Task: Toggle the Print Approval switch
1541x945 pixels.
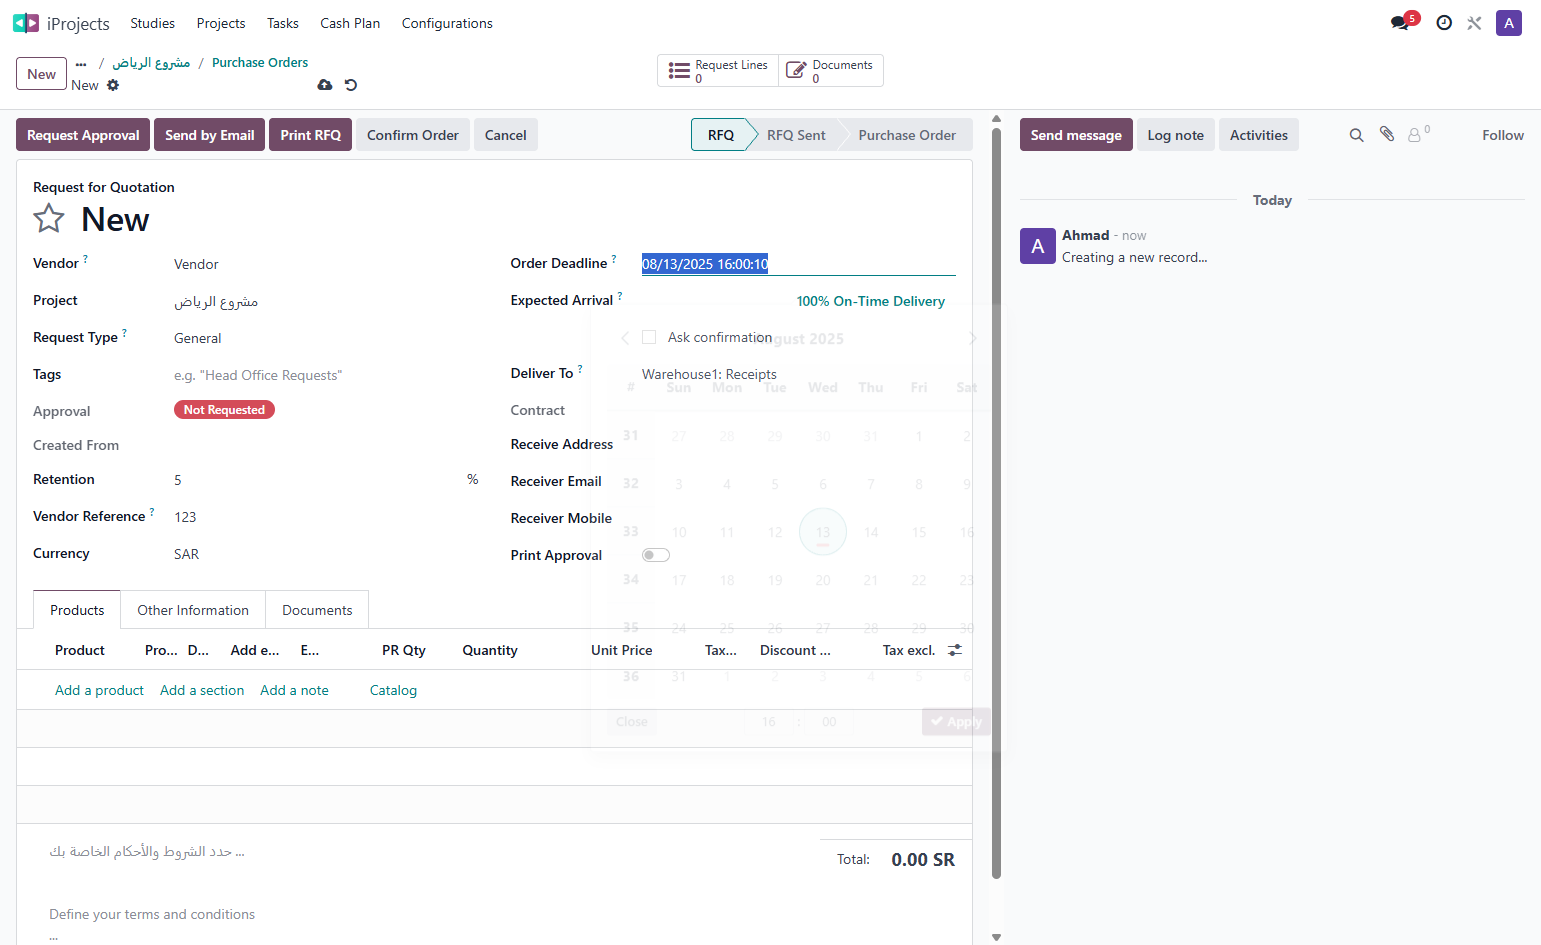Action: pos(656,555)
